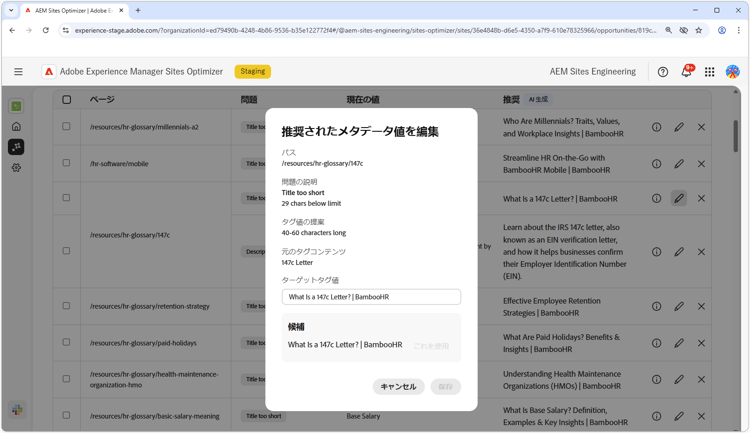750x433 pixels.
Task: Select the home icon in left sidebar
Action: (16, 126)
